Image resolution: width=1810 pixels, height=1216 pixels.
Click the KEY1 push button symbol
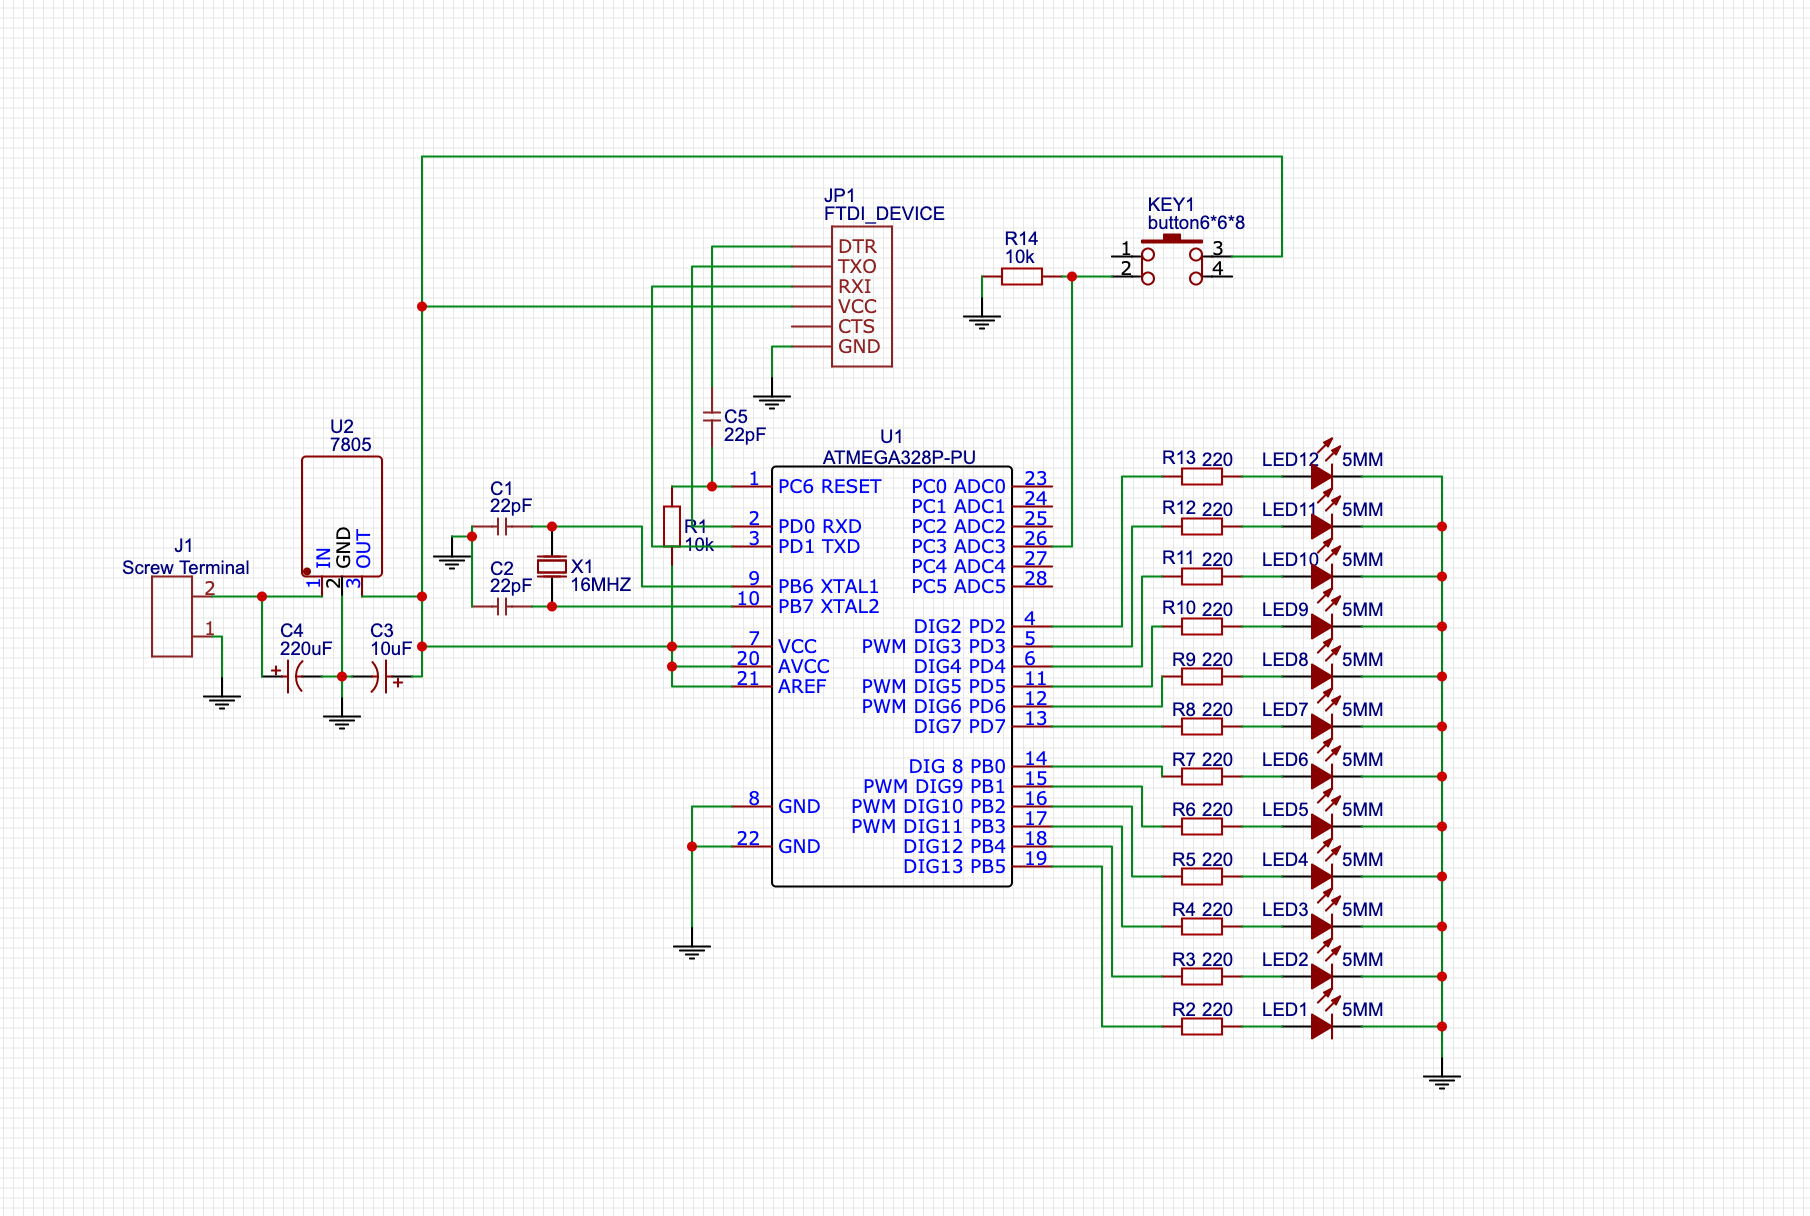(x=1171, y=258)
